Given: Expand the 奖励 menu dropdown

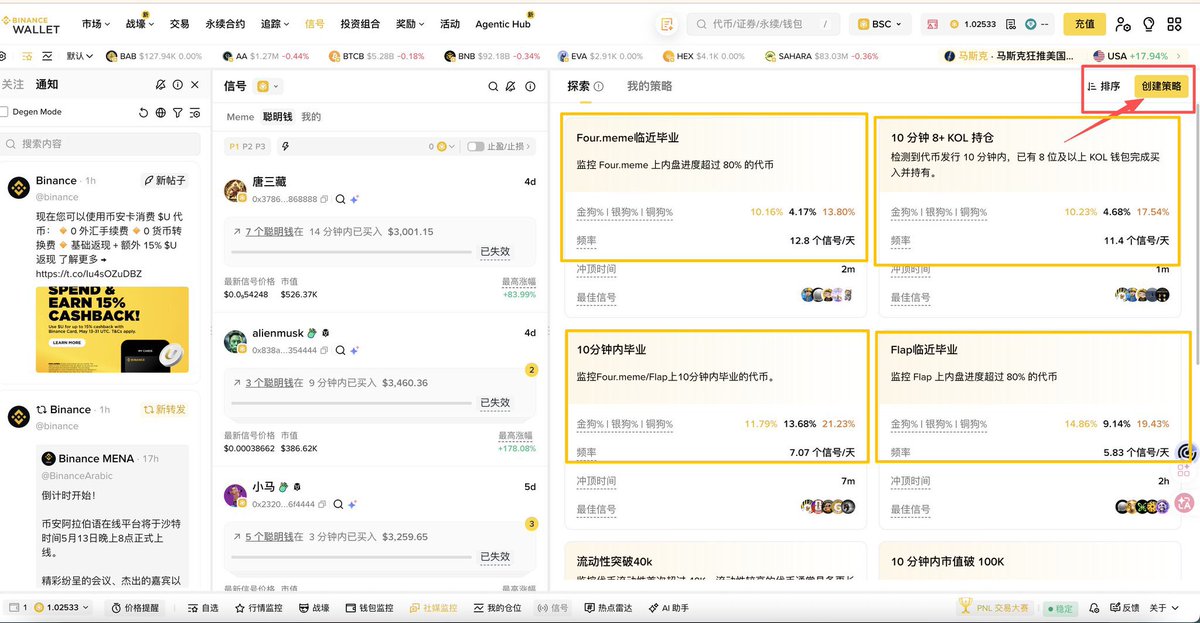Looking at the screenshot, I should point(410,24).
